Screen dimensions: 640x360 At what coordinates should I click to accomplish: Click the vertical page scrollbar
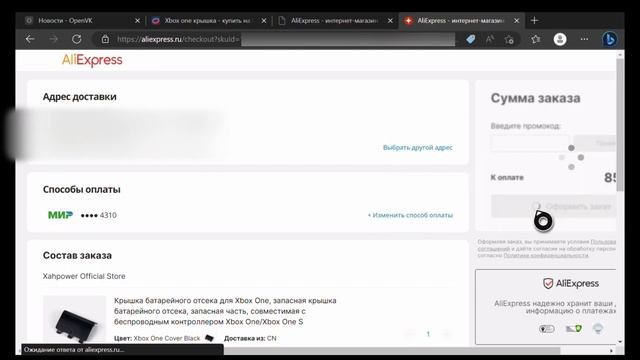[x=620, y=124]
